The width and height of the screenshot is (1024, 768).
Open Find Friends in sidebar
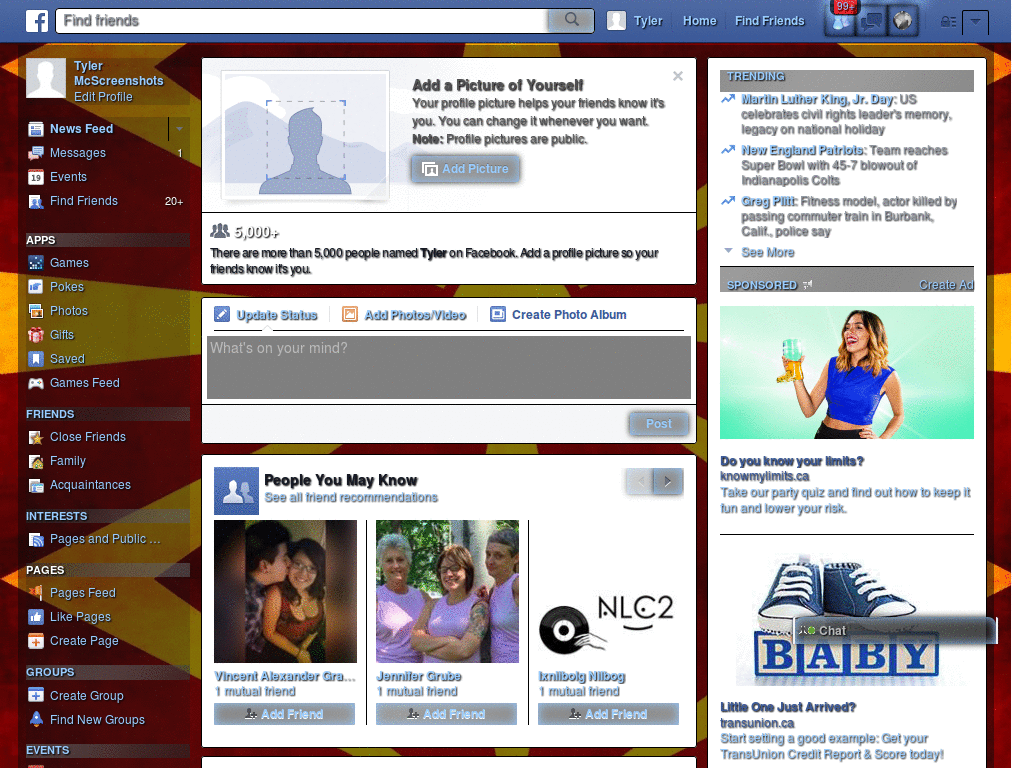tap(84, 201)
